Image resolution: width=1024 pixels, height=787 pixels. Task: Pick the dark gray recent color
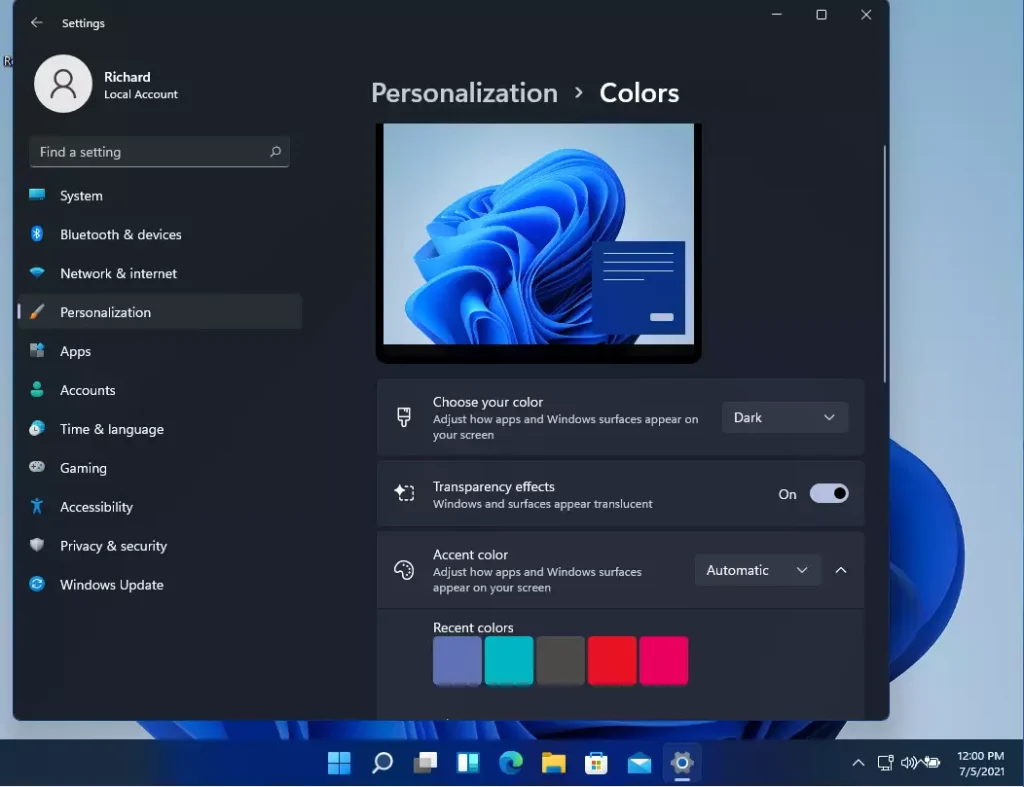coord(560,660)
